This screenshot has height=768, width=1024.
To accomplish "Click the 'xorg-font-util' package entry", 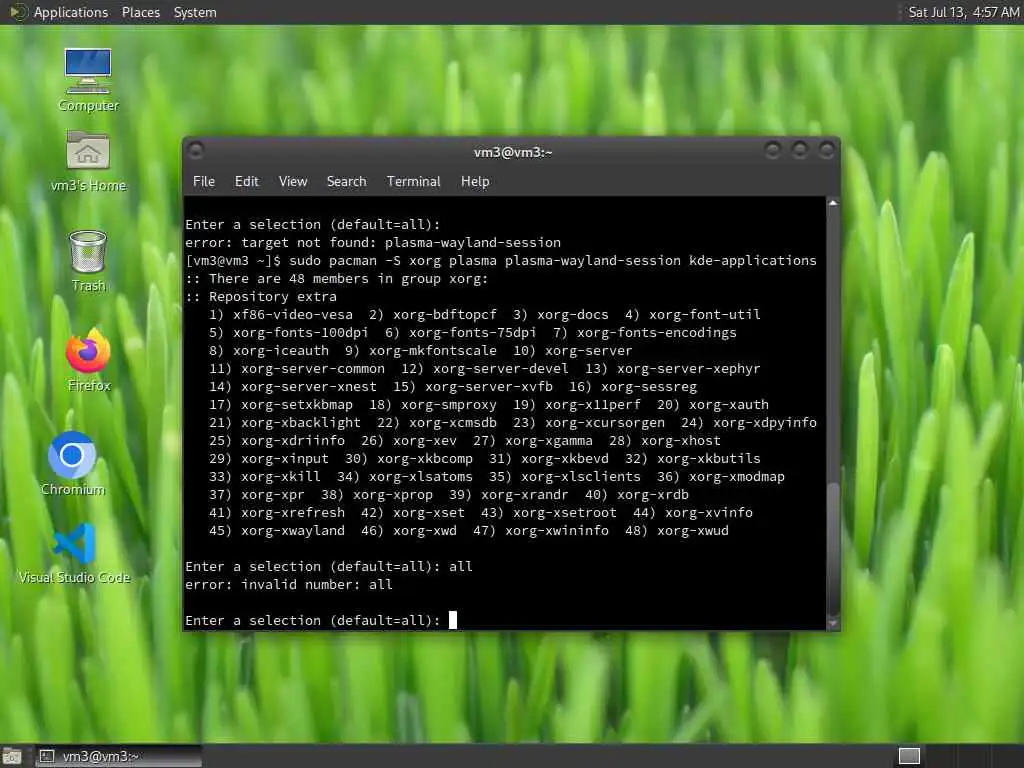I will 705,315.
